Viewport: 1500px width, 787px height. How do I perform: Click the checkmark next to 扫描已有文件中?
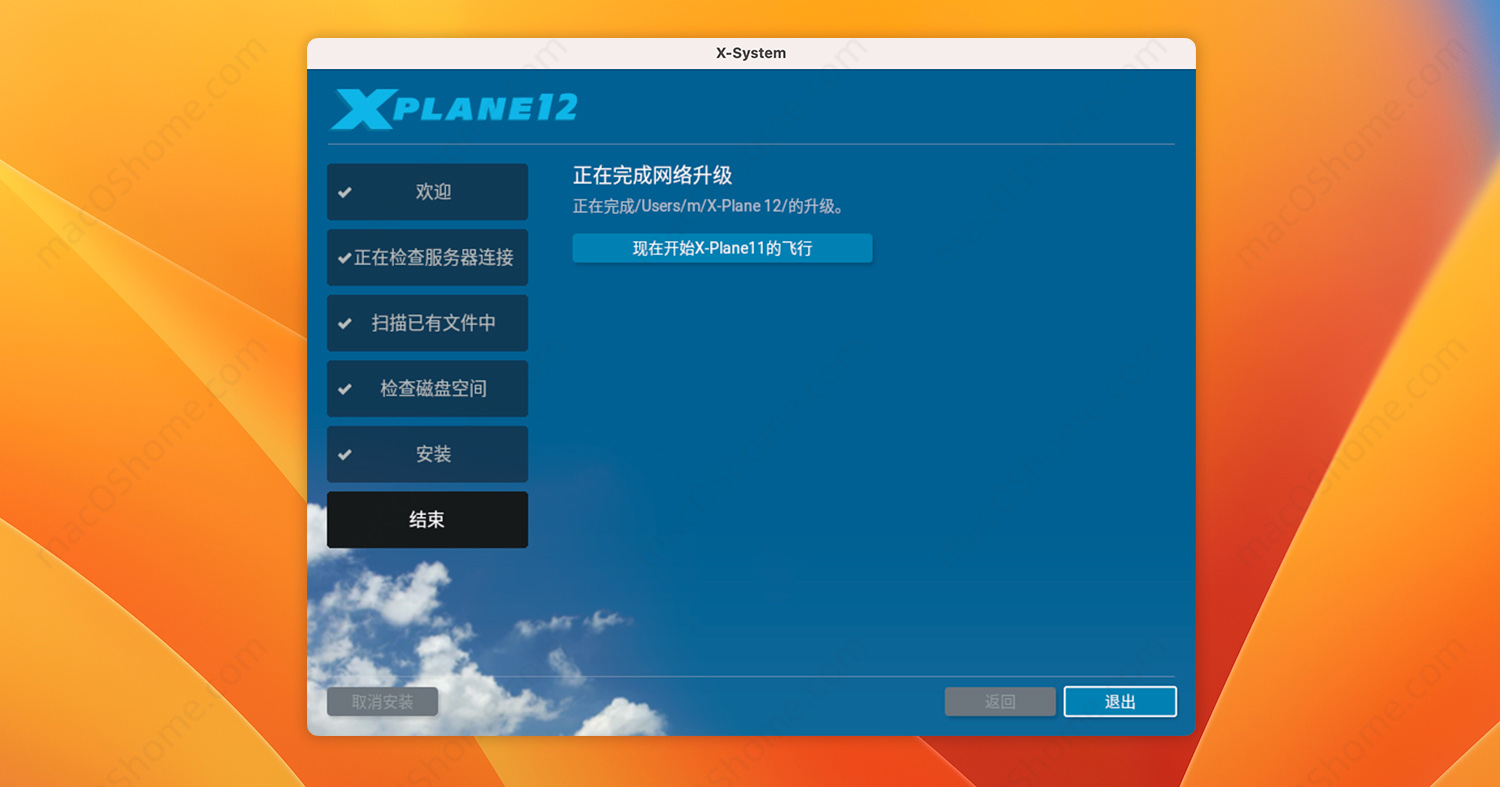tap(345, 323)
